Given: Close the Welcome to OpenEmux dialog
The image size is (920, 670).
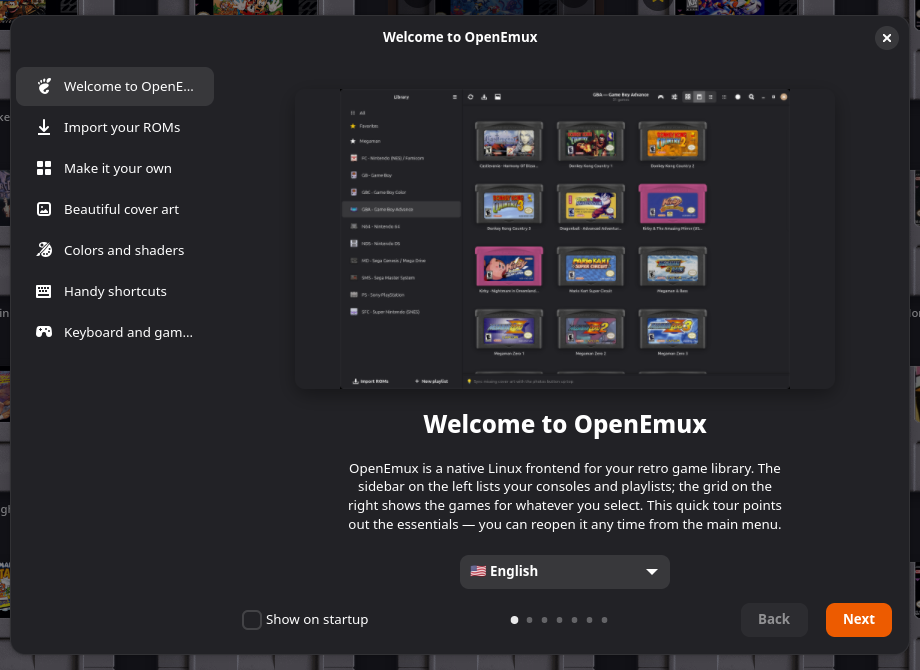Looking at the screenshot, I should (x=887, y=38).
